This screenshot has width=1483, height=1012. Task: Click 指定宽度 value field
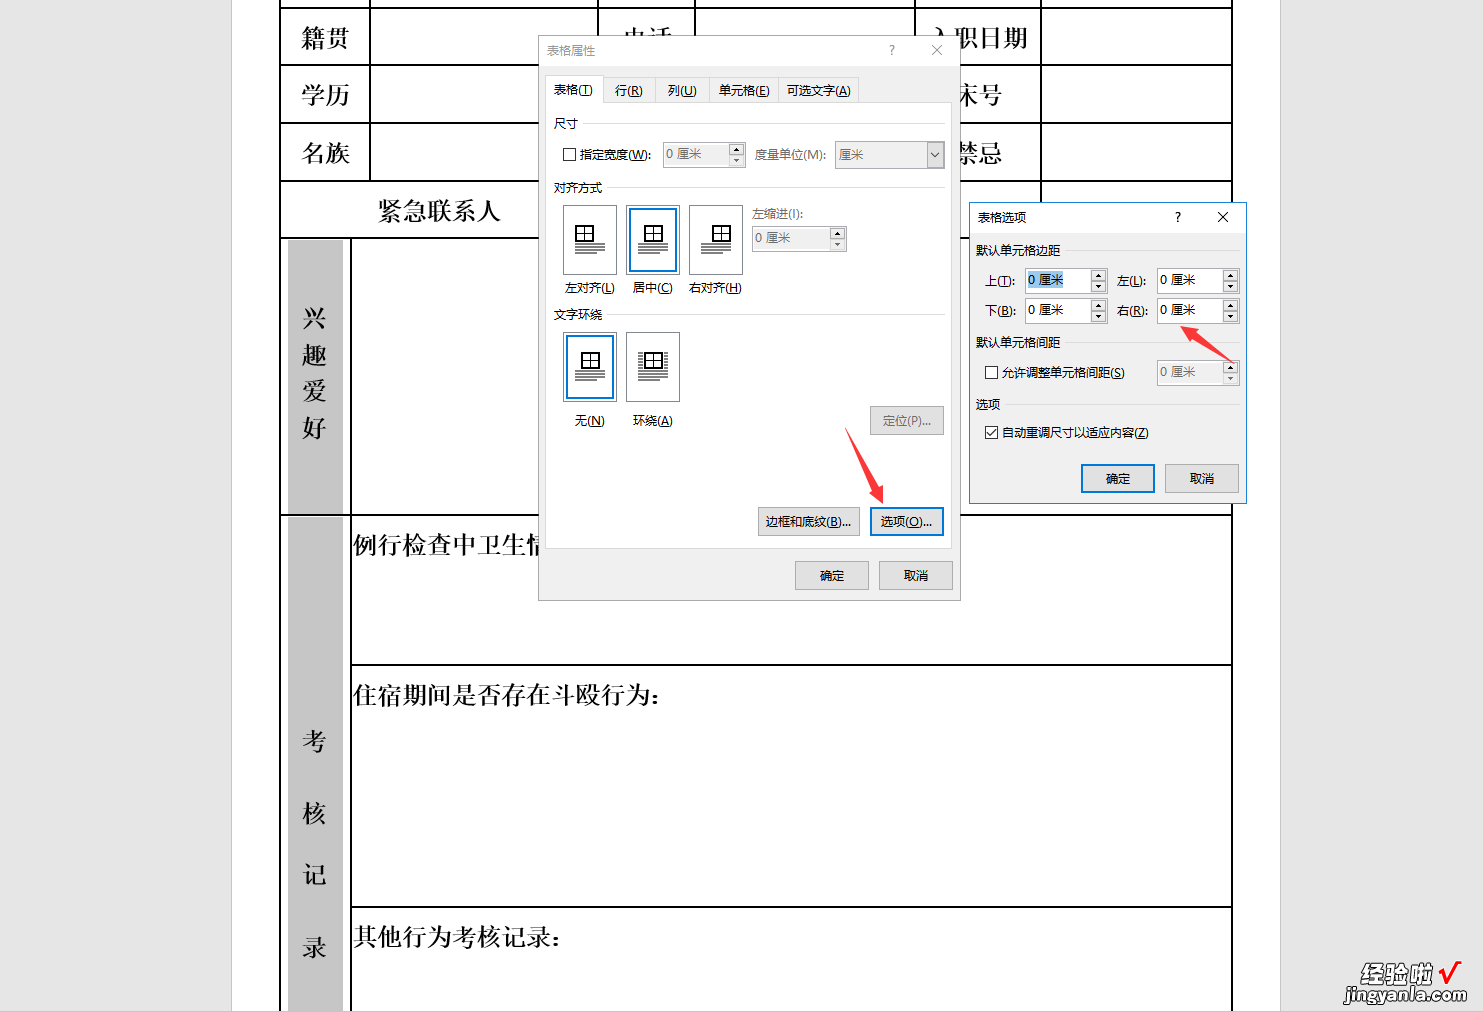tap(696, 155)
